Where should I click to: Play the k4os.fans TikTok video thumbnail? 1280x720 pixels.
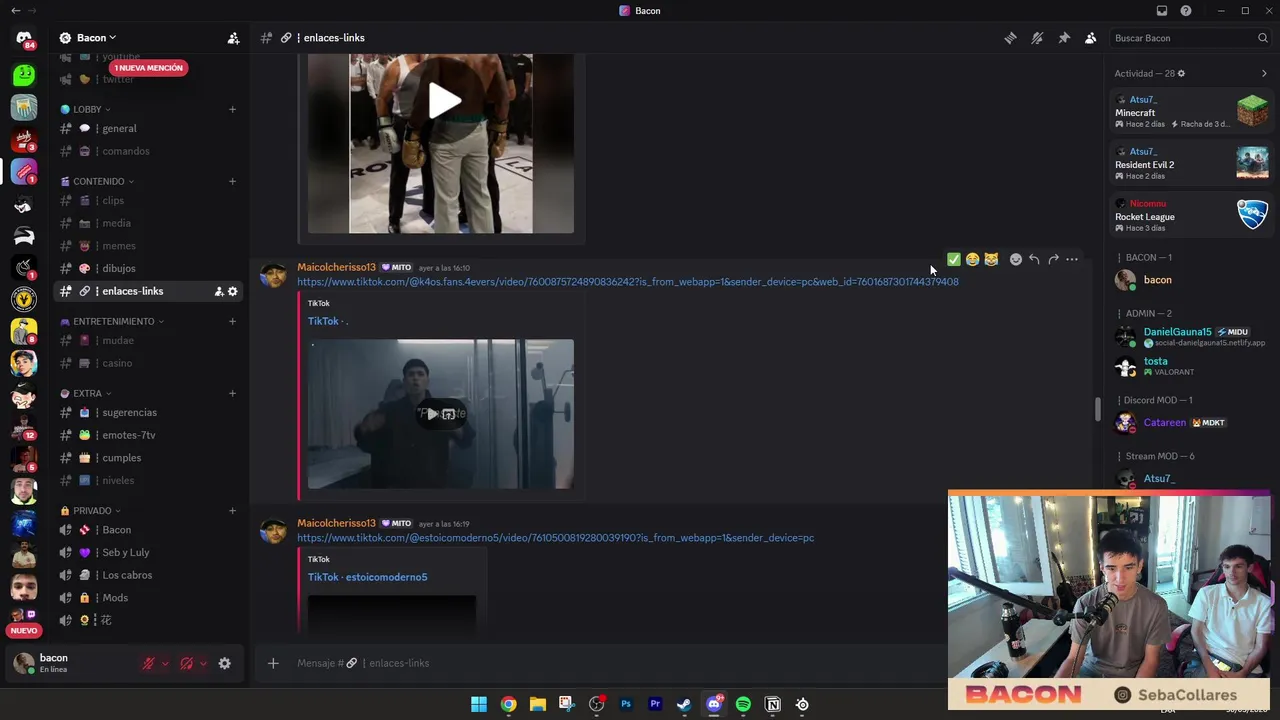coord(441,414)
